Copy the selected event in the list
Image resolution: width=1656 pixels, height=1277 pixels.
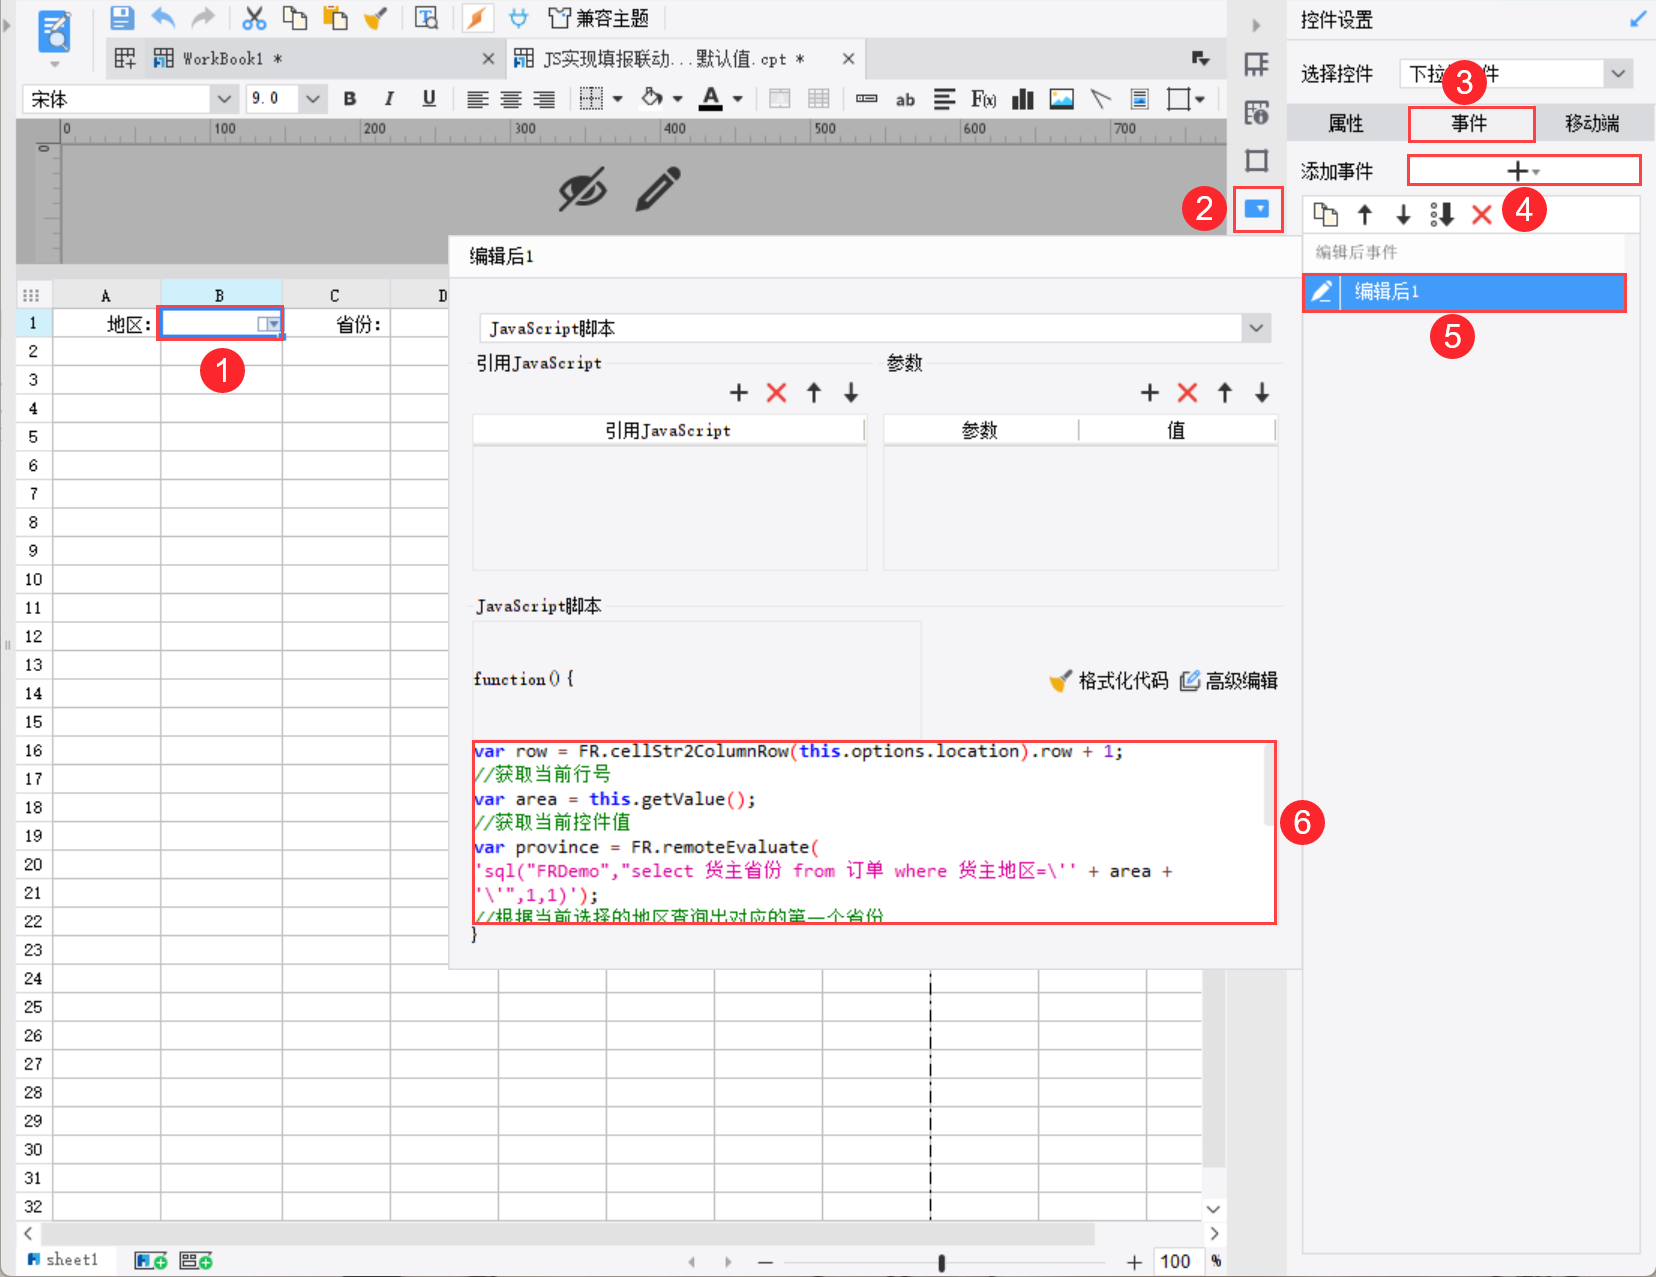pyautogui.click(x=1326, y=214)
